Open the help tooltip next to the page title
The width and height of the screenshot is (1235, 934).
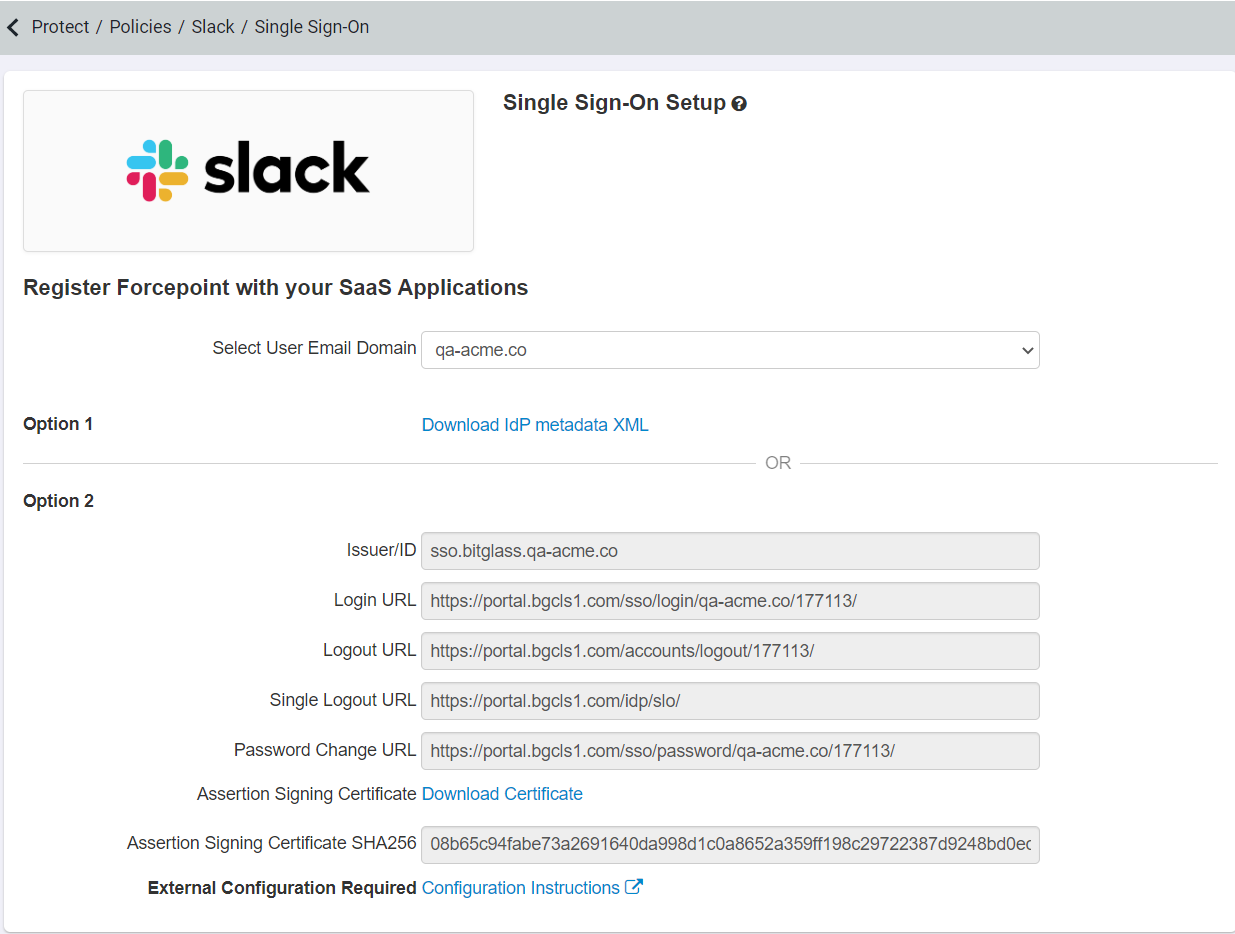pos(739,103)
